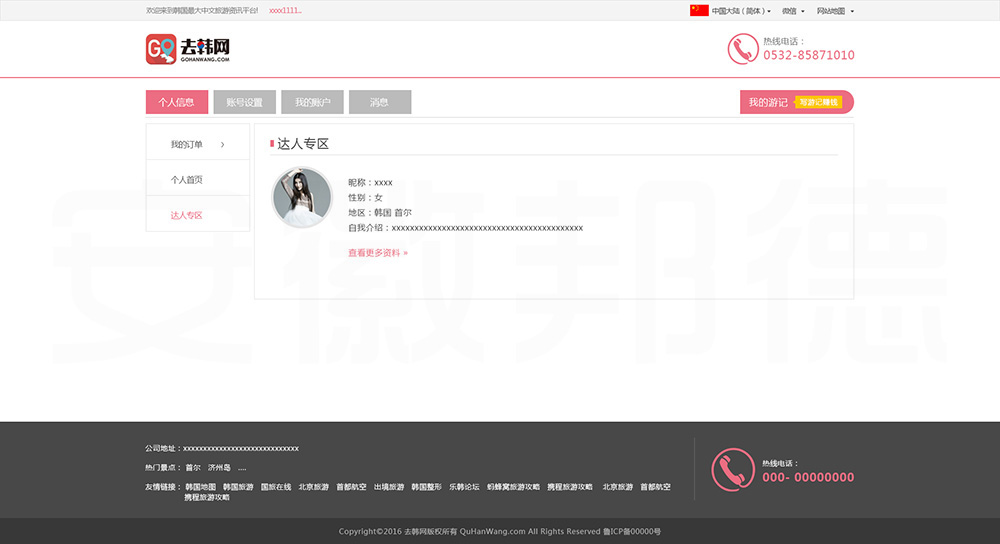
Task: Select 达人专区 in the sidebar
Action: click(x=187, y=215)
